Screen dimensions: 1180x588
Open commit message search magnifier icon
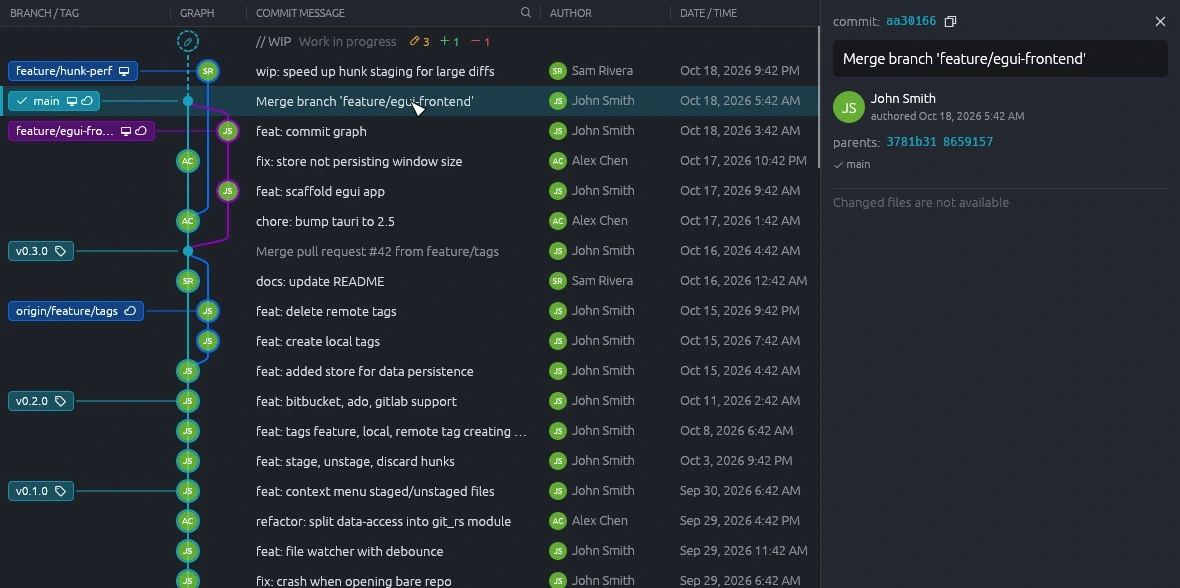[x=526, y=13]
